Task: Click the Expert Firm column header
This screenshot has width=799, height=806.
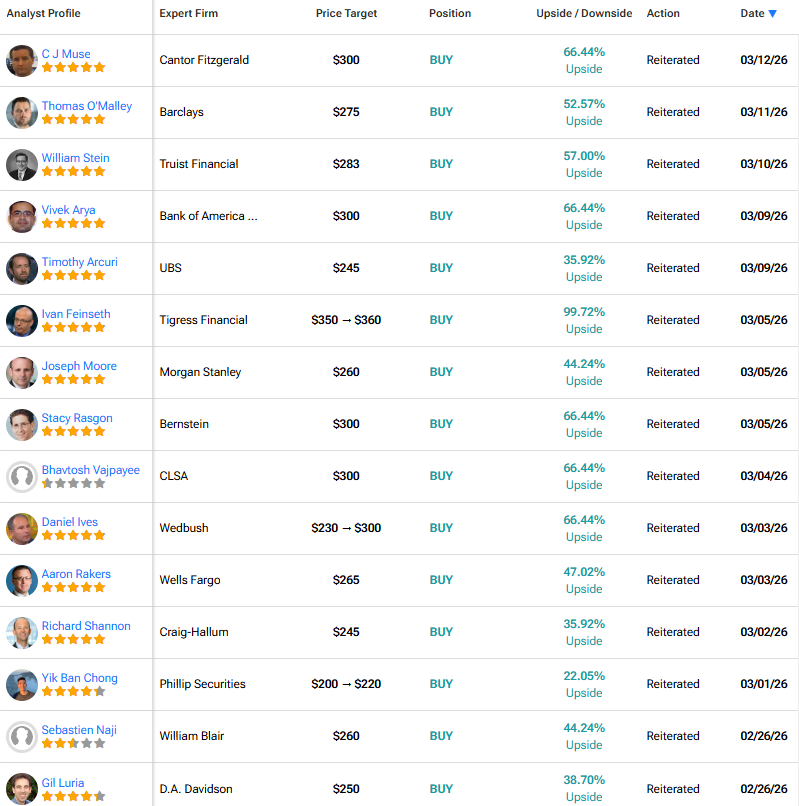Action: point(189,14)
